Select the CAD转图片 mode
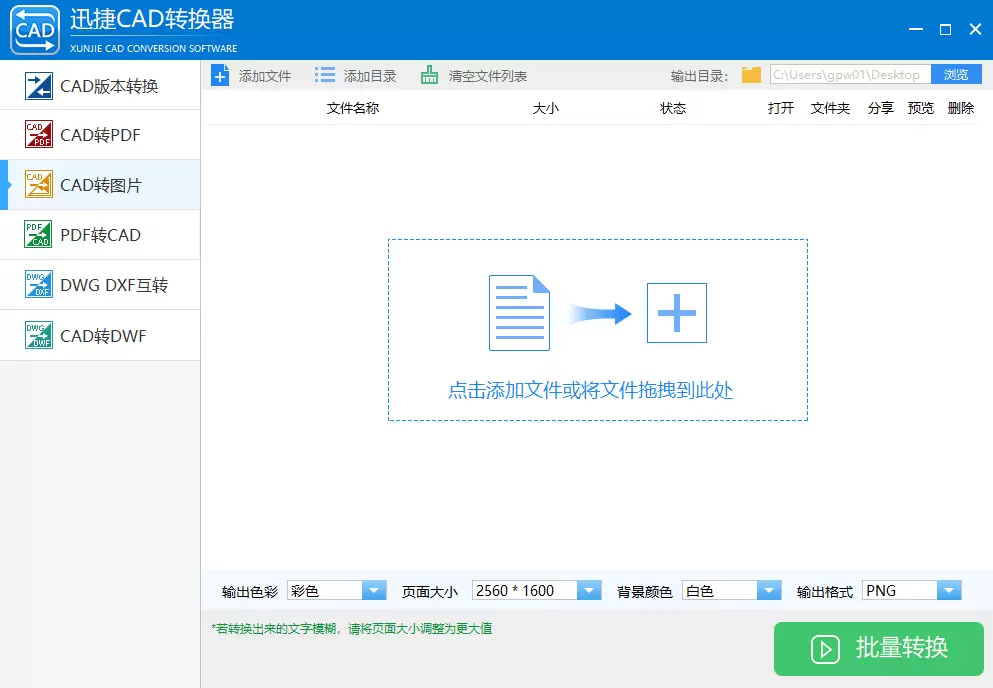 (x=100, y=185)
